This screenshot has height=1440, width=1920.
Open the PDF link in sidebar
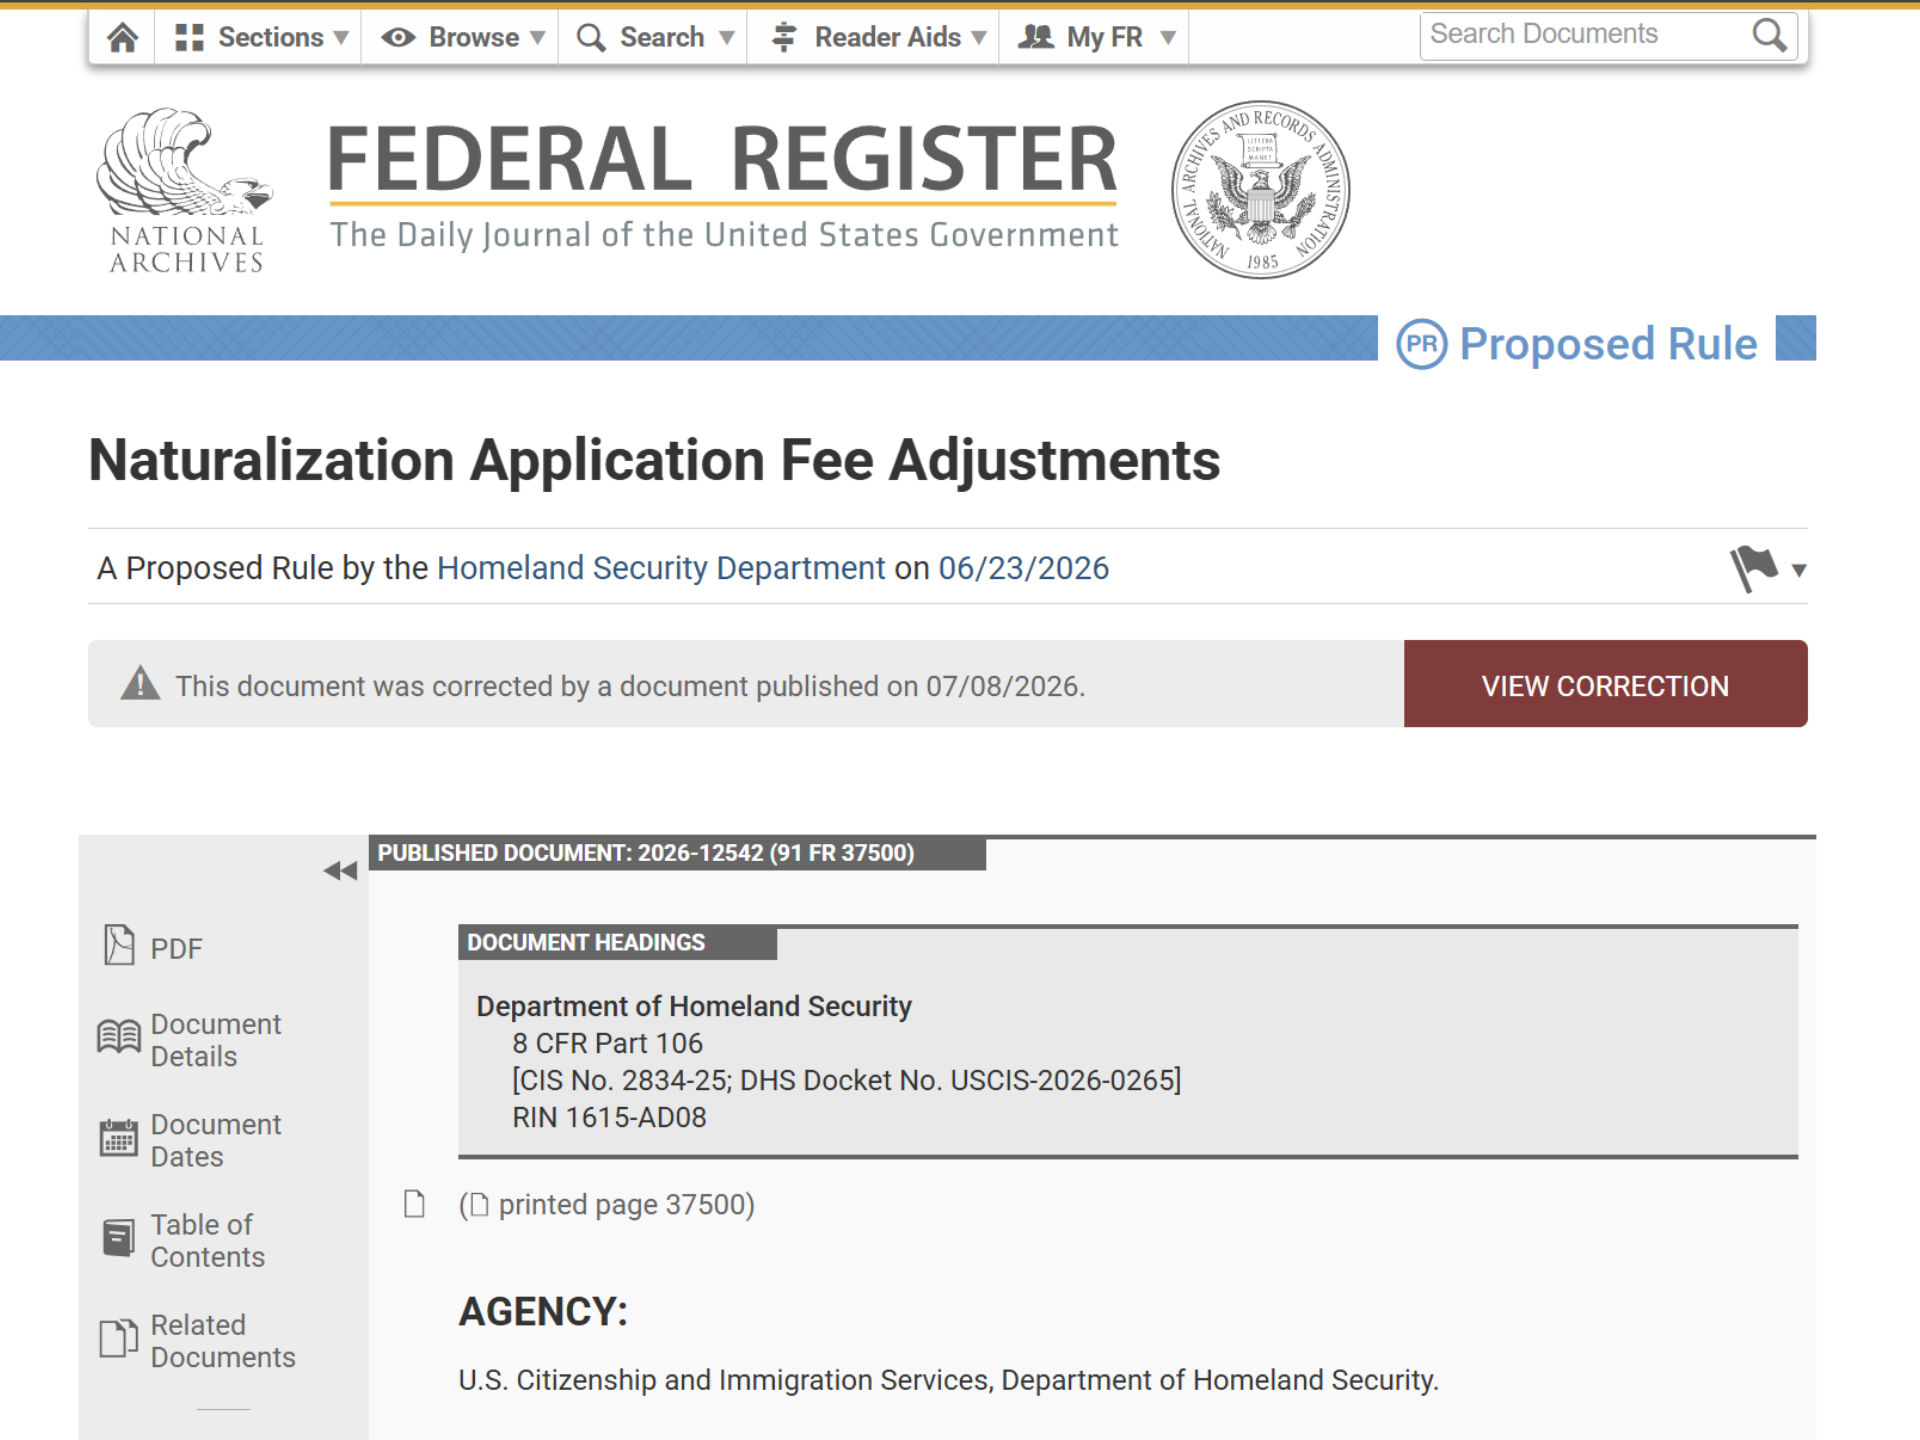(x=176, y=948)
